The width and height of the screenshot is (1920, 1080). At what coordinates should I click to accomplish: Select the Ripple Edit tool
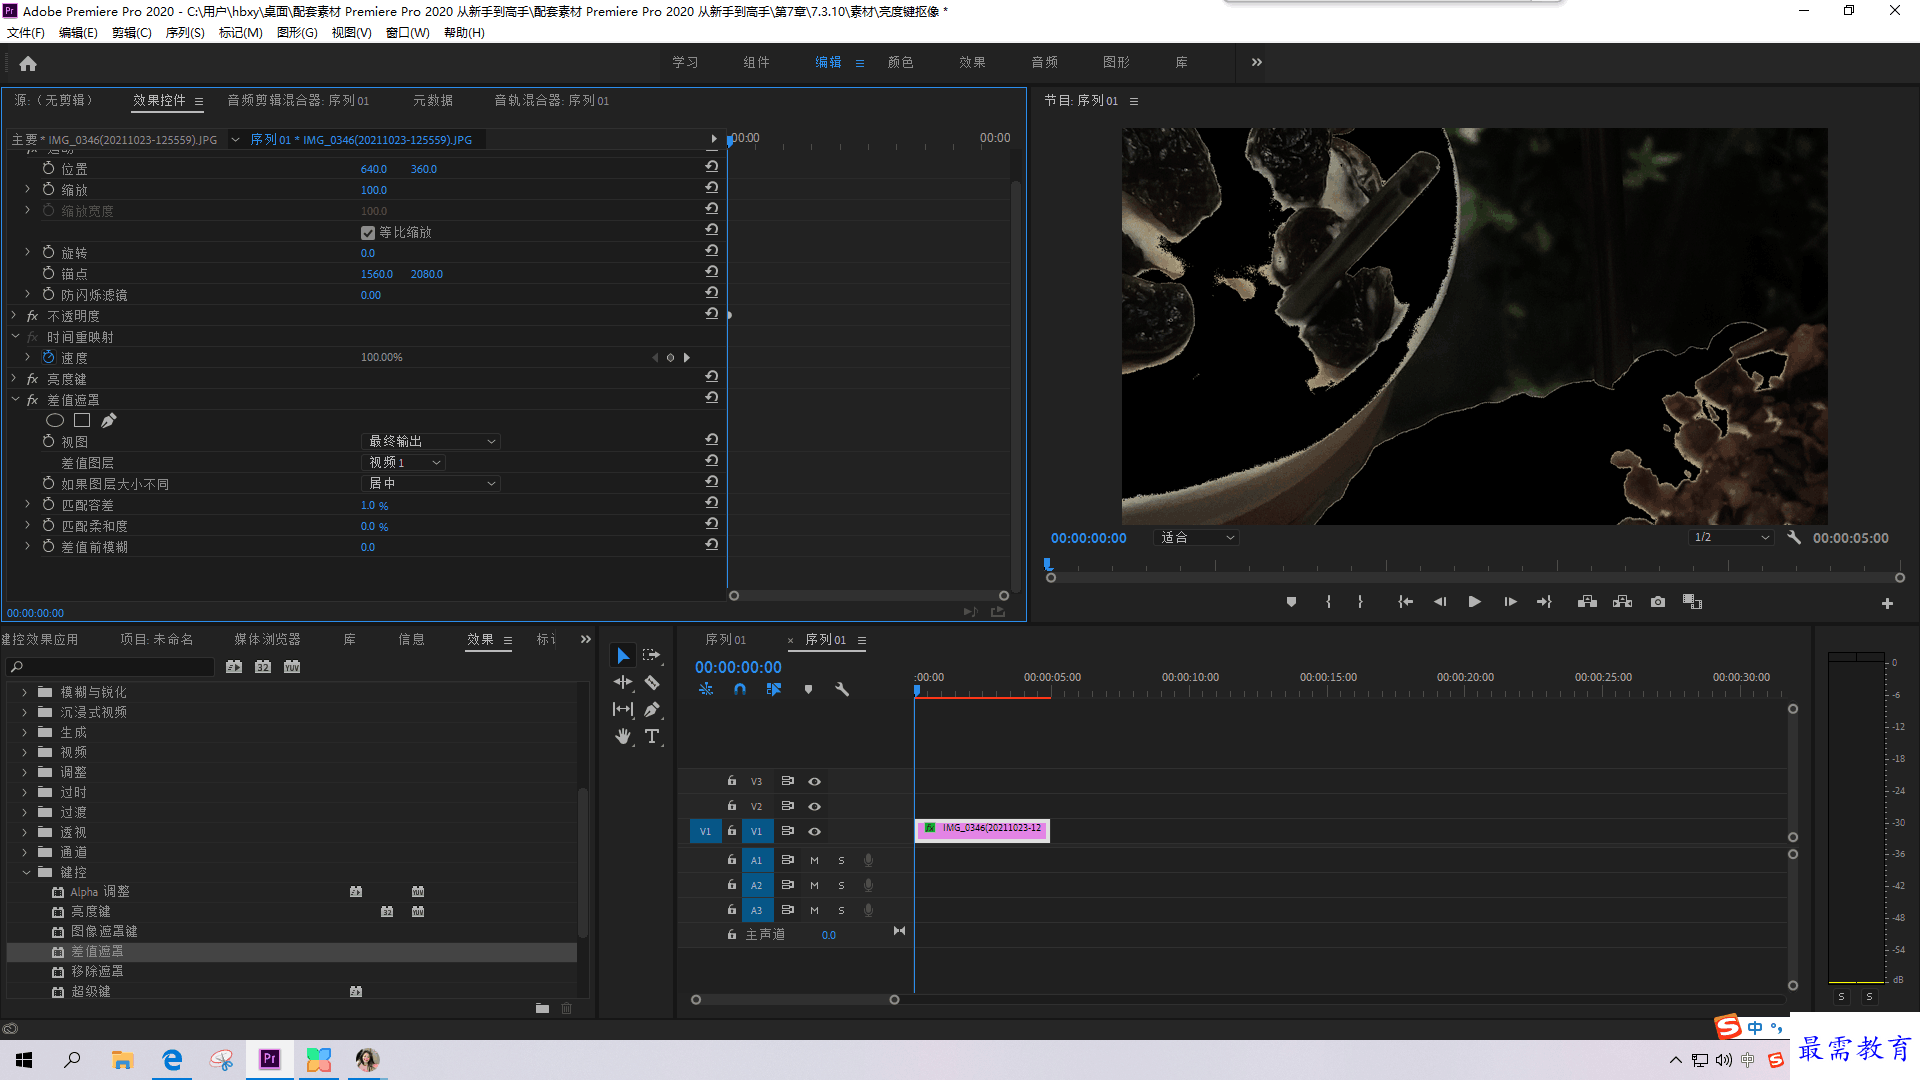pos(623,682)
